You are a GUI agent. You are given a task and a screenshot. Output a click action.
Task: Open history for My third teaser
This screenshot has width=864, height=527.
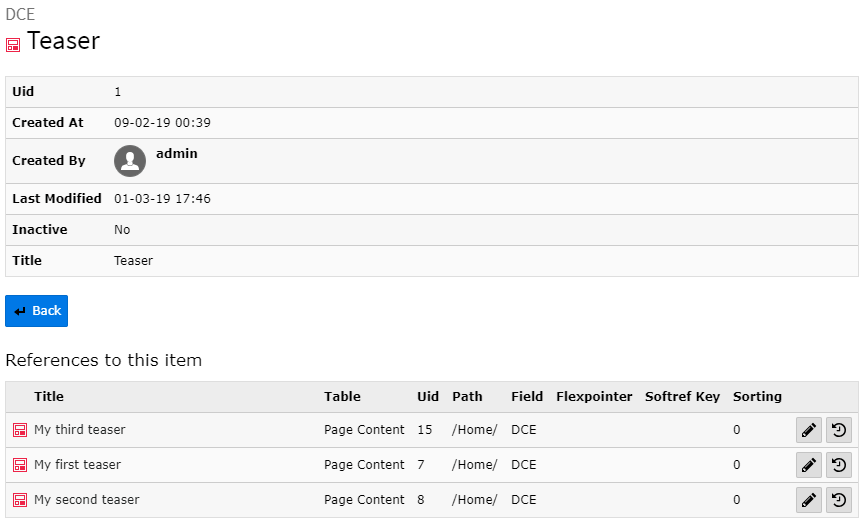click(838, 430)
